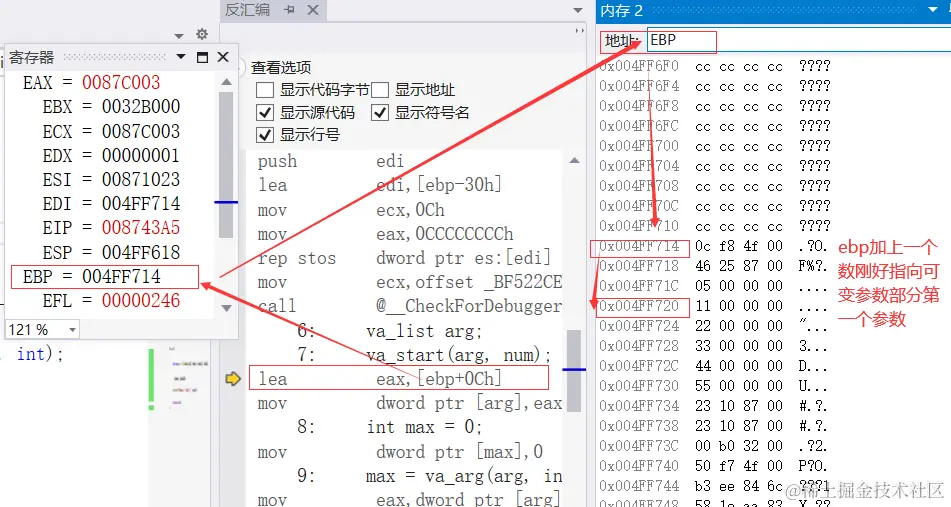Uncheck the show symbol names checkbox
Image resolution: width=951 pixels, height=507 pixels.
(380, 112)
